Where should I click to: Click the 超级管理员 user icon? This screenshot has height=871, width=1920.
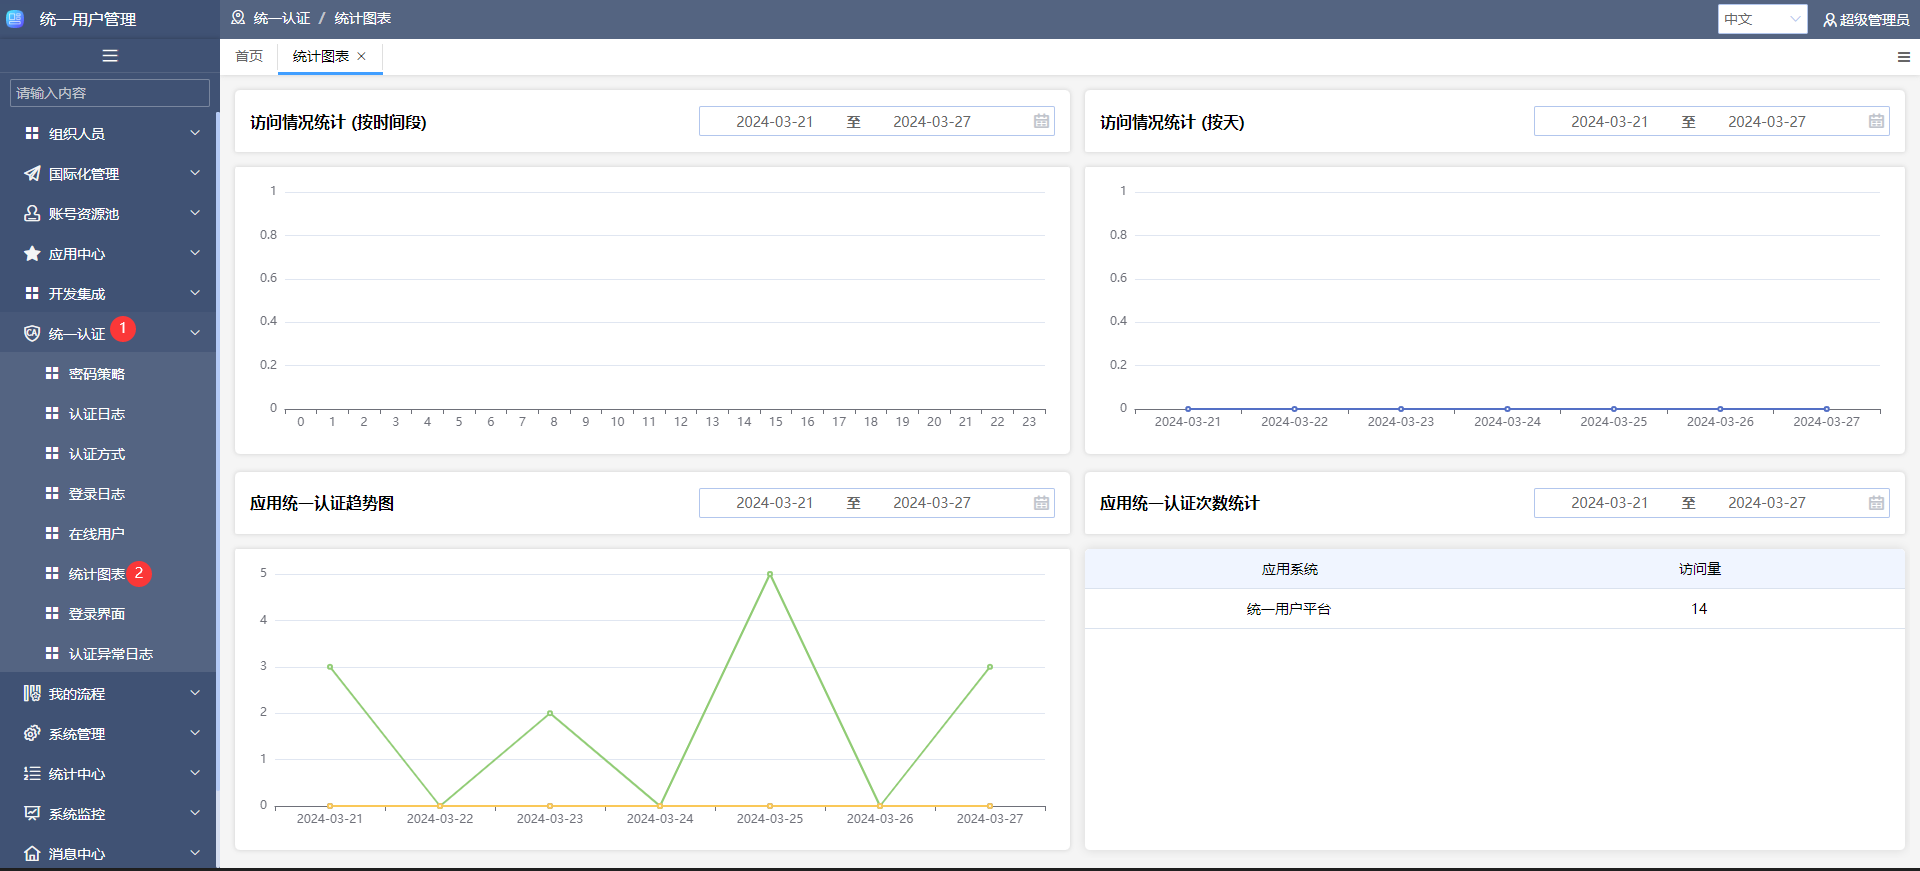[x=1830, y=19]
